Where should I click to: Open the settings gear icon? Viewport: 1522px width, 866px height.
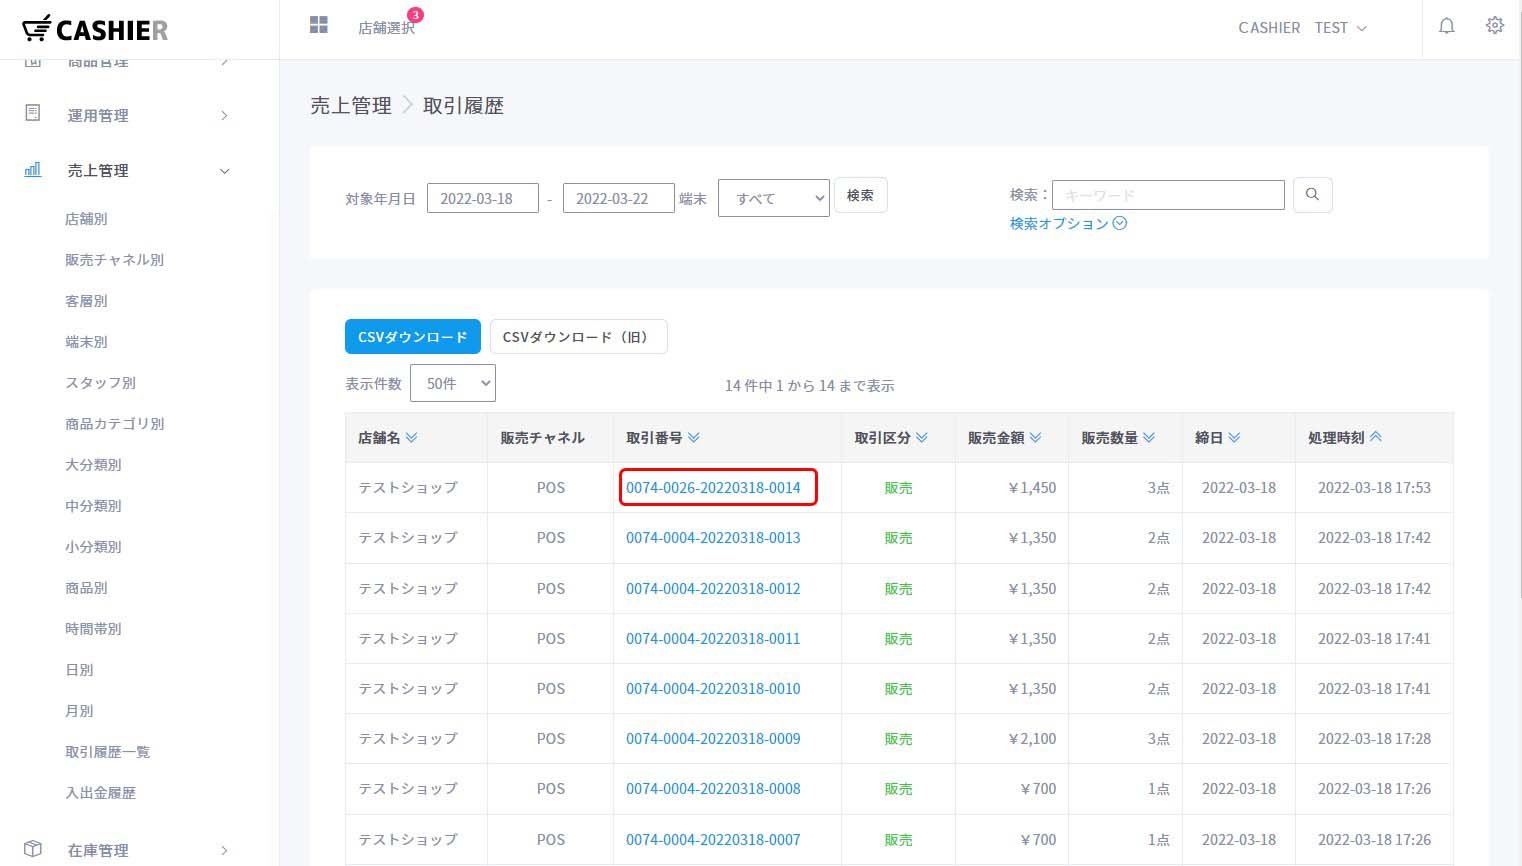coord(1495,26)
